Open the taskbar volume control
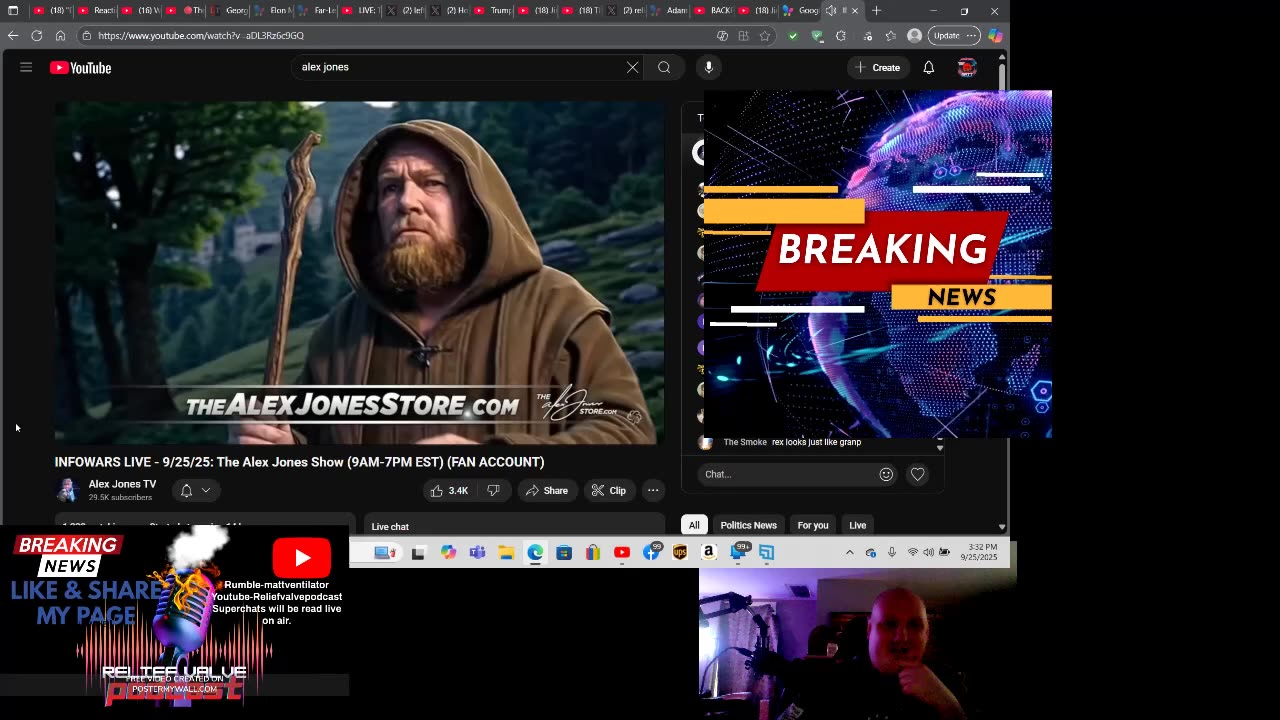Viewport: 1280px width, 720px height. tap(928, 552)
